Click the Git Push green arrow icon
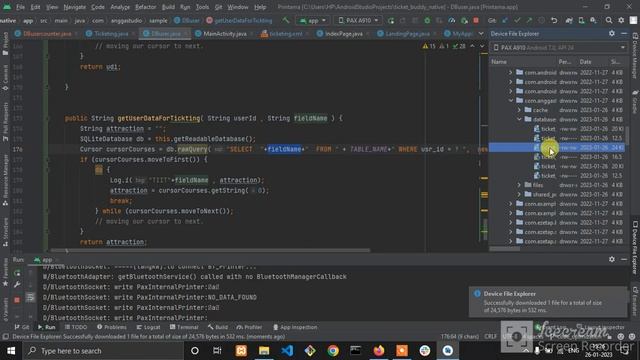 (529, 20)
